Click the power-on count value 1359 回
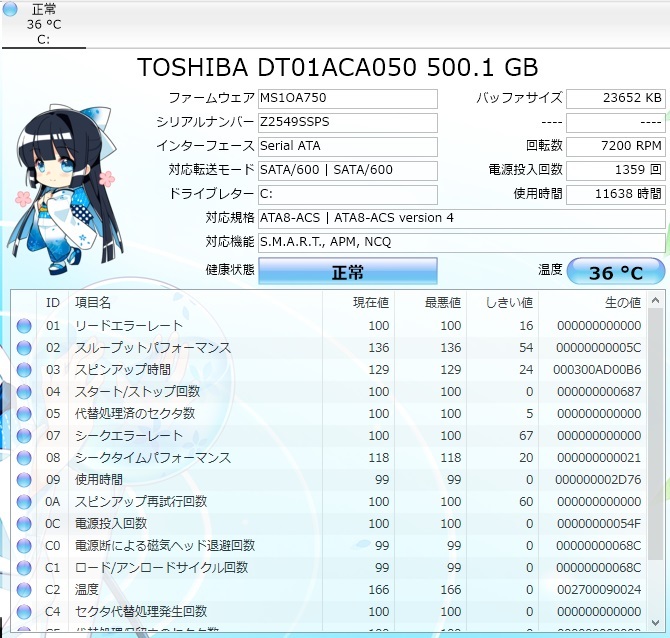This screenshot has height=638, width=670. tap(616, 170)
